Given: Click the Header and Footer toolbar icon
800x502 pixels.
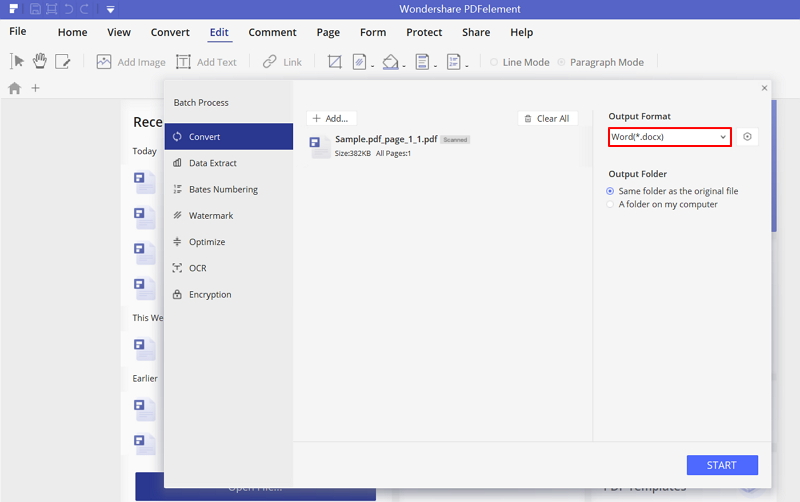Looking at the screenshot, I should [422, 62].
